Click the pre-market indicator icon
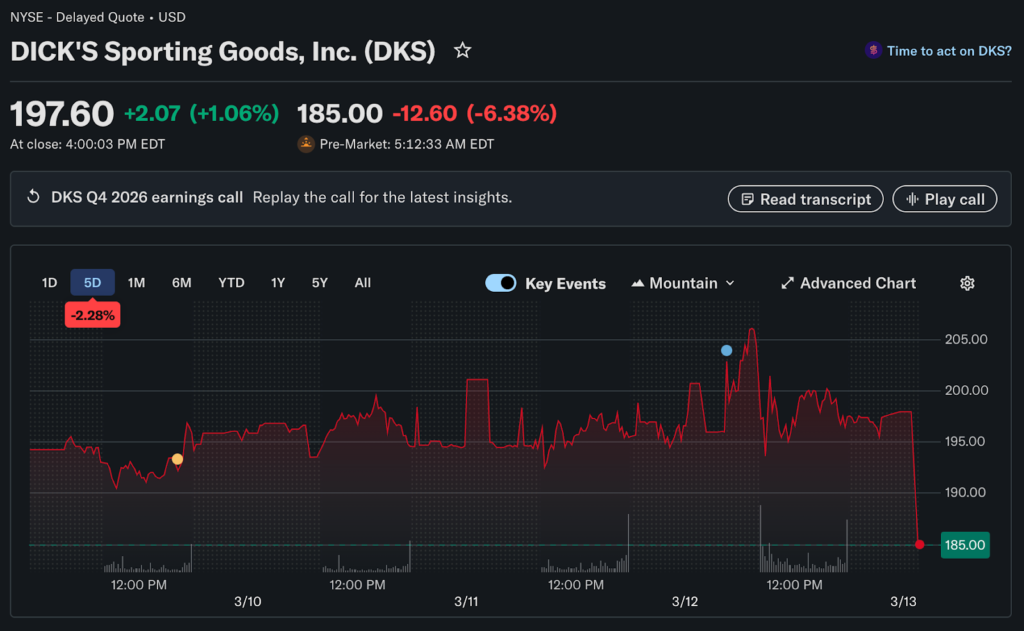The height and width of the screenshot is (631, 1024). pos(306,144)
